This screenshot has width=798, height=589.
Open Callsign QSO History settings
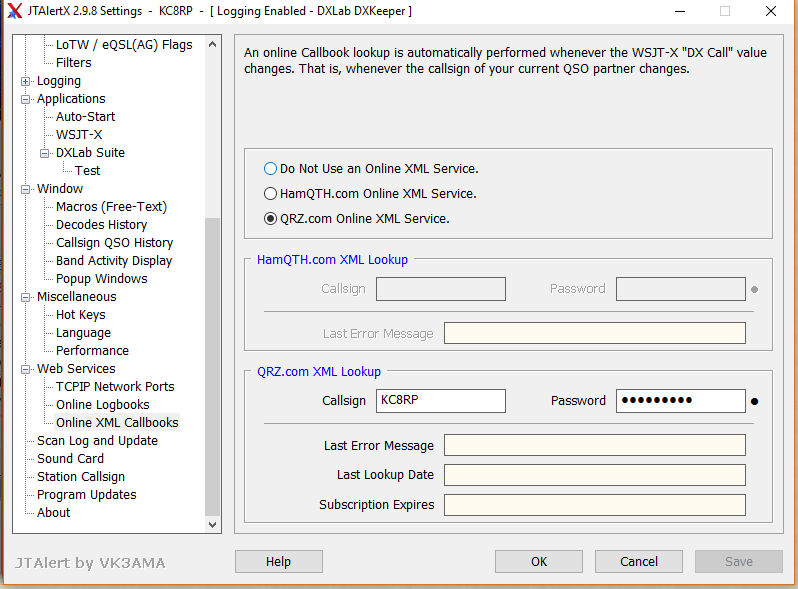point(115,243)
